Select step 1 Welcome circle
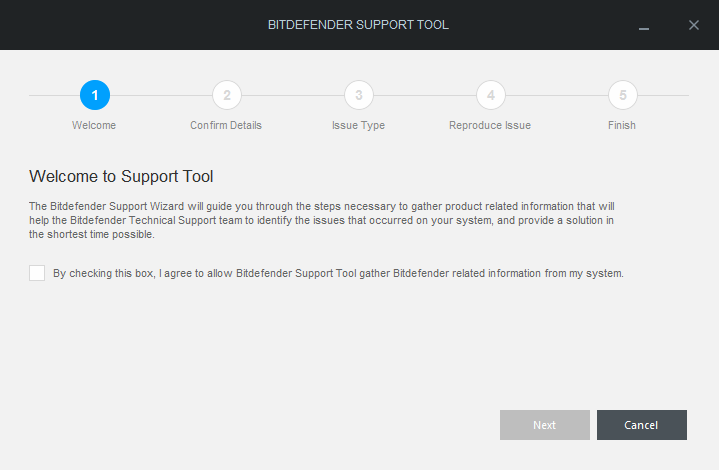 coord(95,95)
